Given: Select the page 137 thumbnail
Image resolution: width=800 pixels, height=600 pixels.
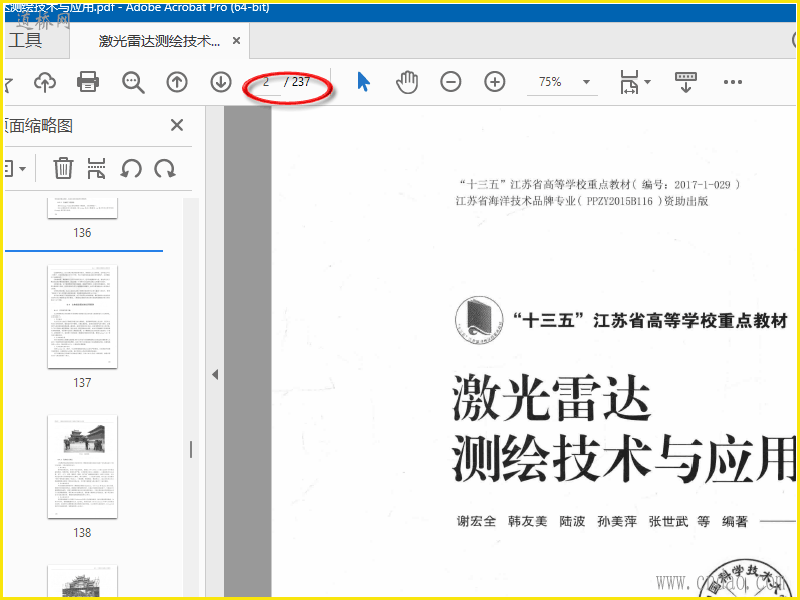Looking at the screenshot, I should coord(82,316).
